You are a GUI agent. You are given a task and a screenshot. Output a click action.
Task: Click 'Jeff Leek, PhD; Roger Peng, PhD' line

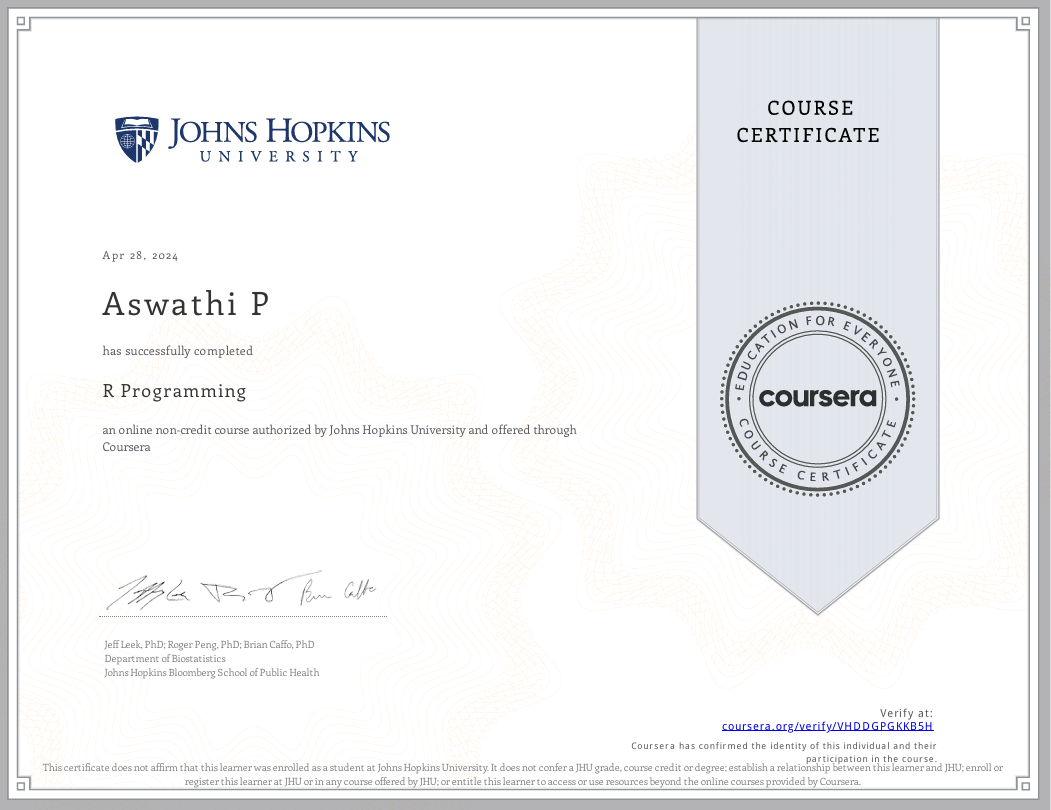209,644
